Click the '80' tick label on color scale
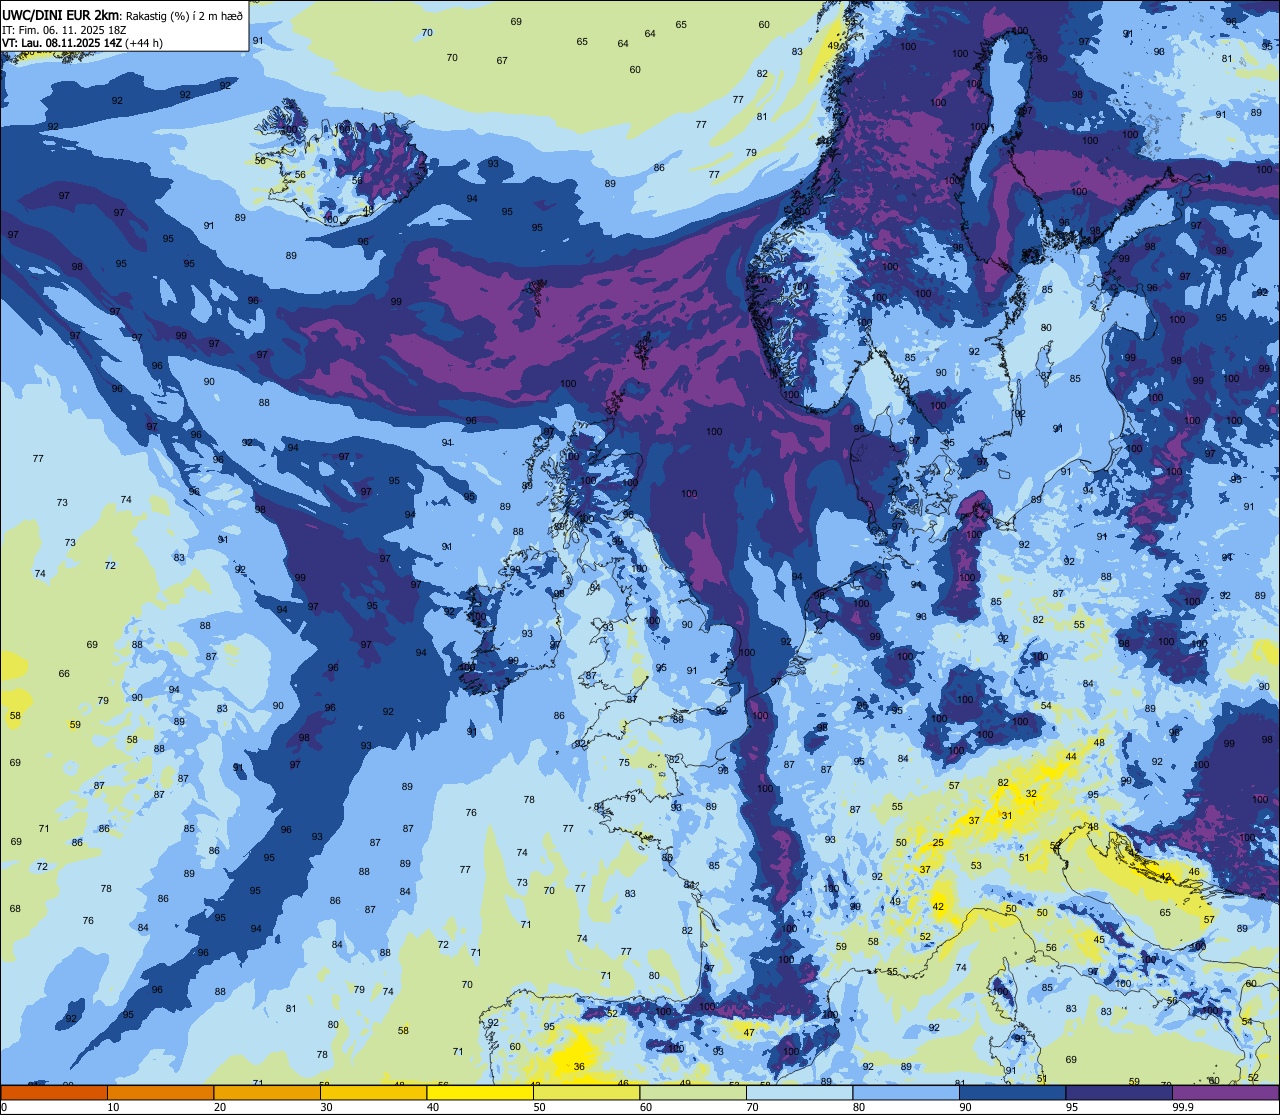The image size is (1280, 1115). (858, 1107)
